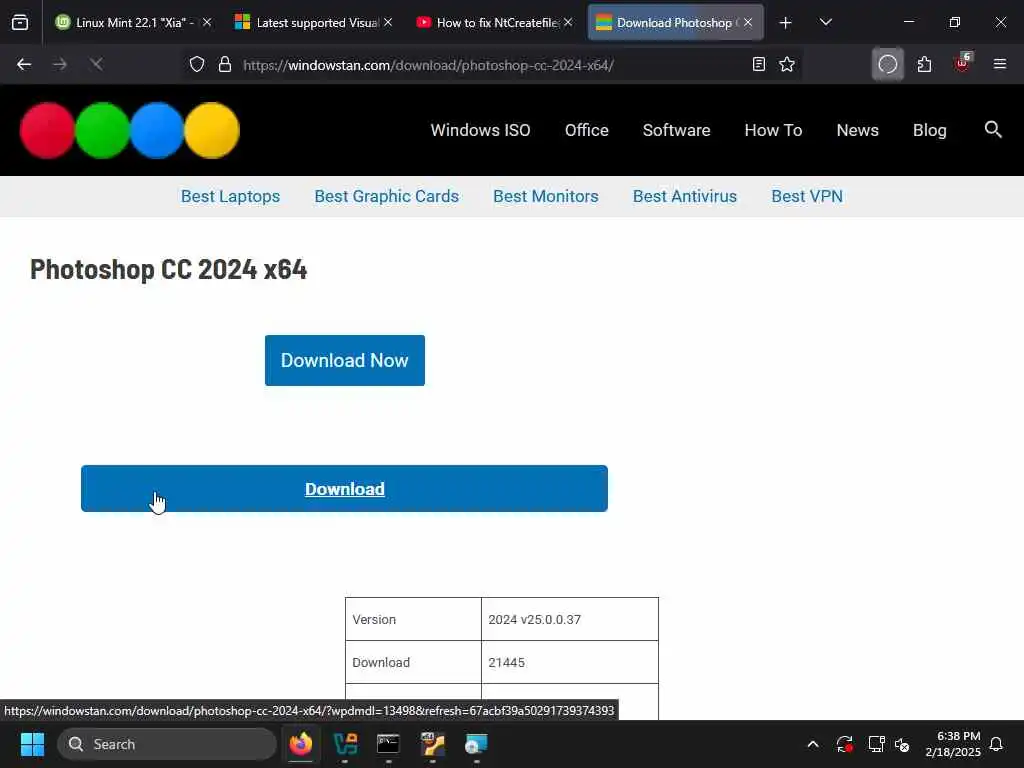Image resolution: width=1024 pixels, height=768 pixels.
Task: Stop loading the page
Action: (96, 65)
